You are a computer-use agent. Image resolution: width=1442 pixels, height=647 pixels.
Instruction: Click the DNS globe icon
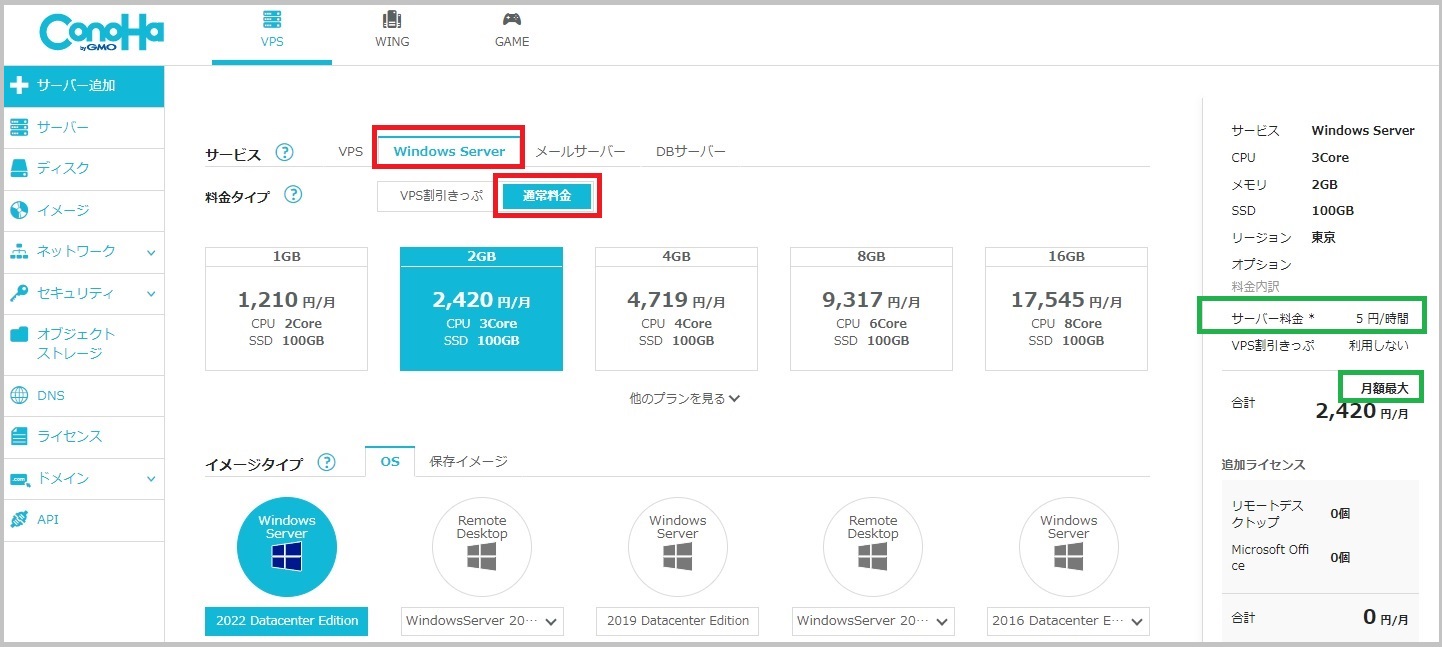click(x=19, y=395)
